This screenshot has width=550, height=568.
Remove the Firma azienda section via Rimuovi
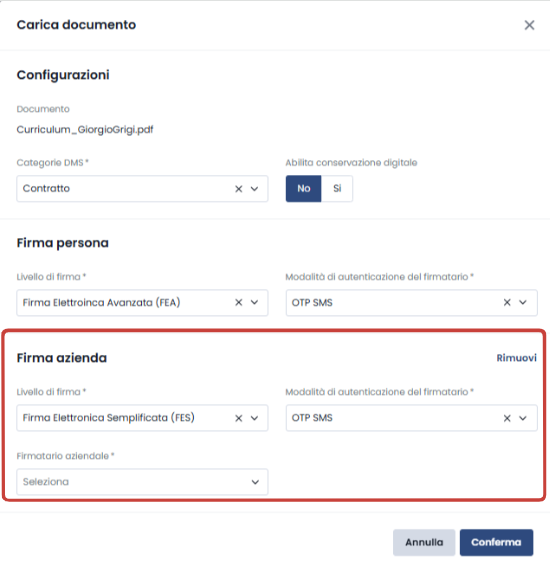pyautogui.click(x=516, y=358)
